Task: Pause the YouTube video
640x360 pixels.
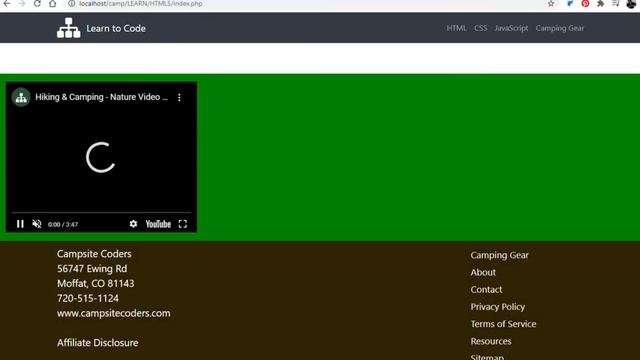Action: coord(20,224)
